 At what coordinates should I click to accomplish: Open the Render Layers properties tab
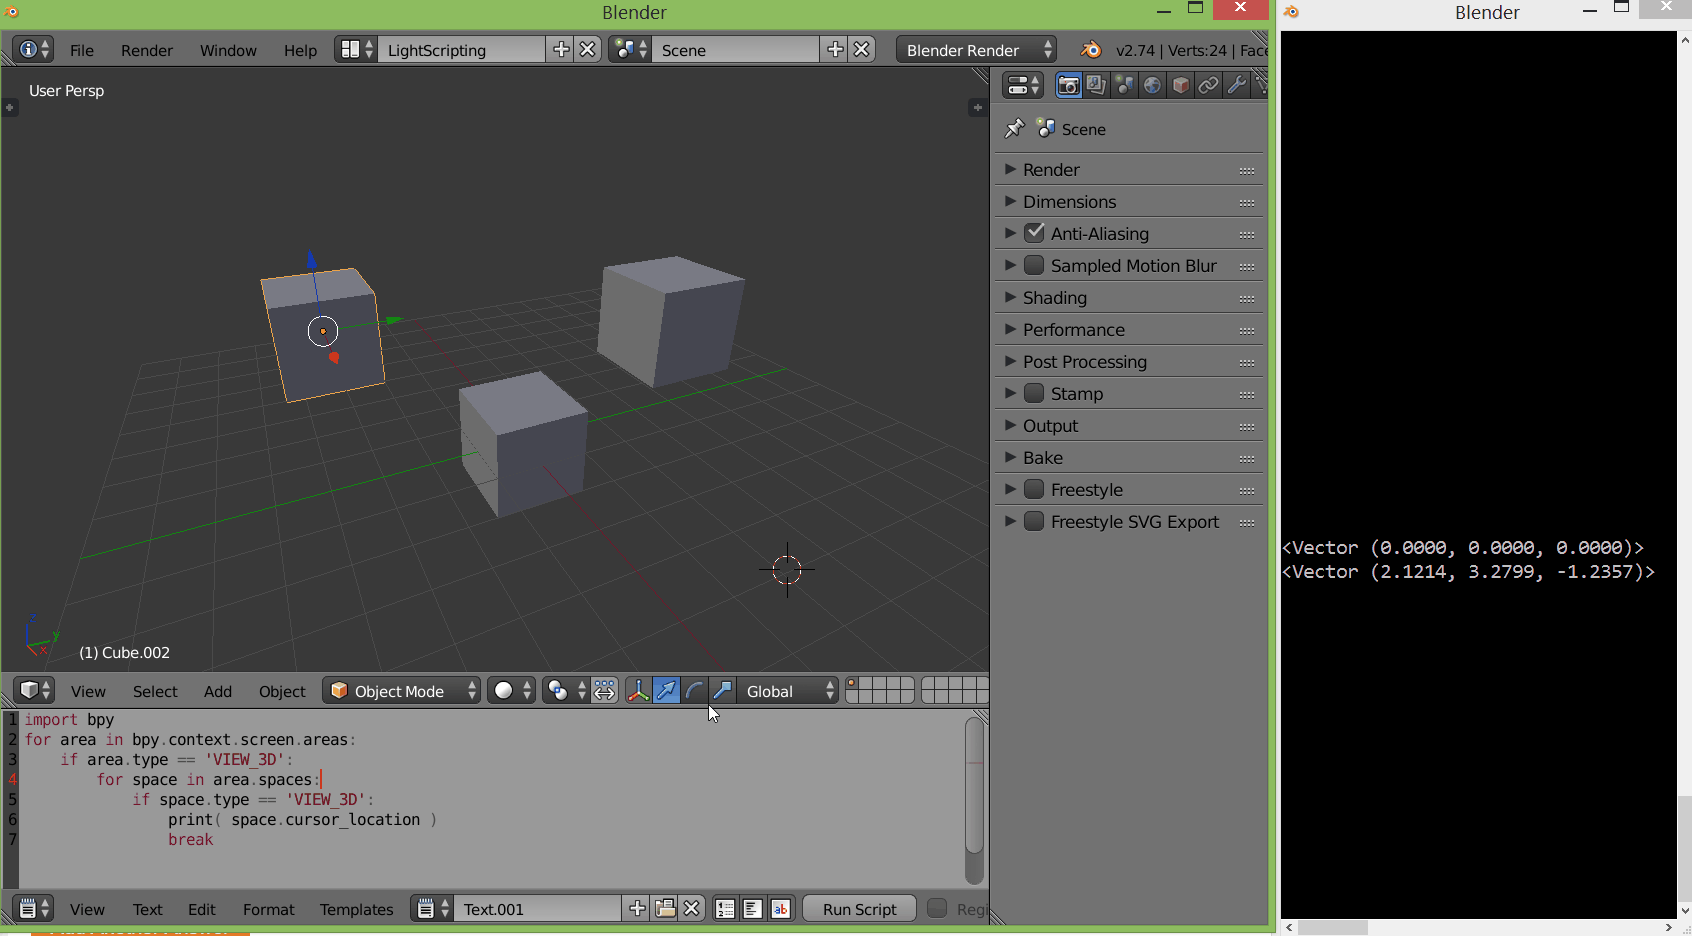[1096, 85]
